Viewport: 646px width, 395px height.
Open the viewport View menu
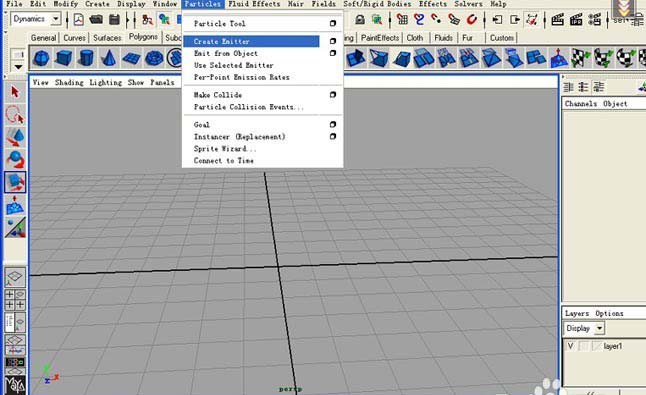tap(40, 82)
